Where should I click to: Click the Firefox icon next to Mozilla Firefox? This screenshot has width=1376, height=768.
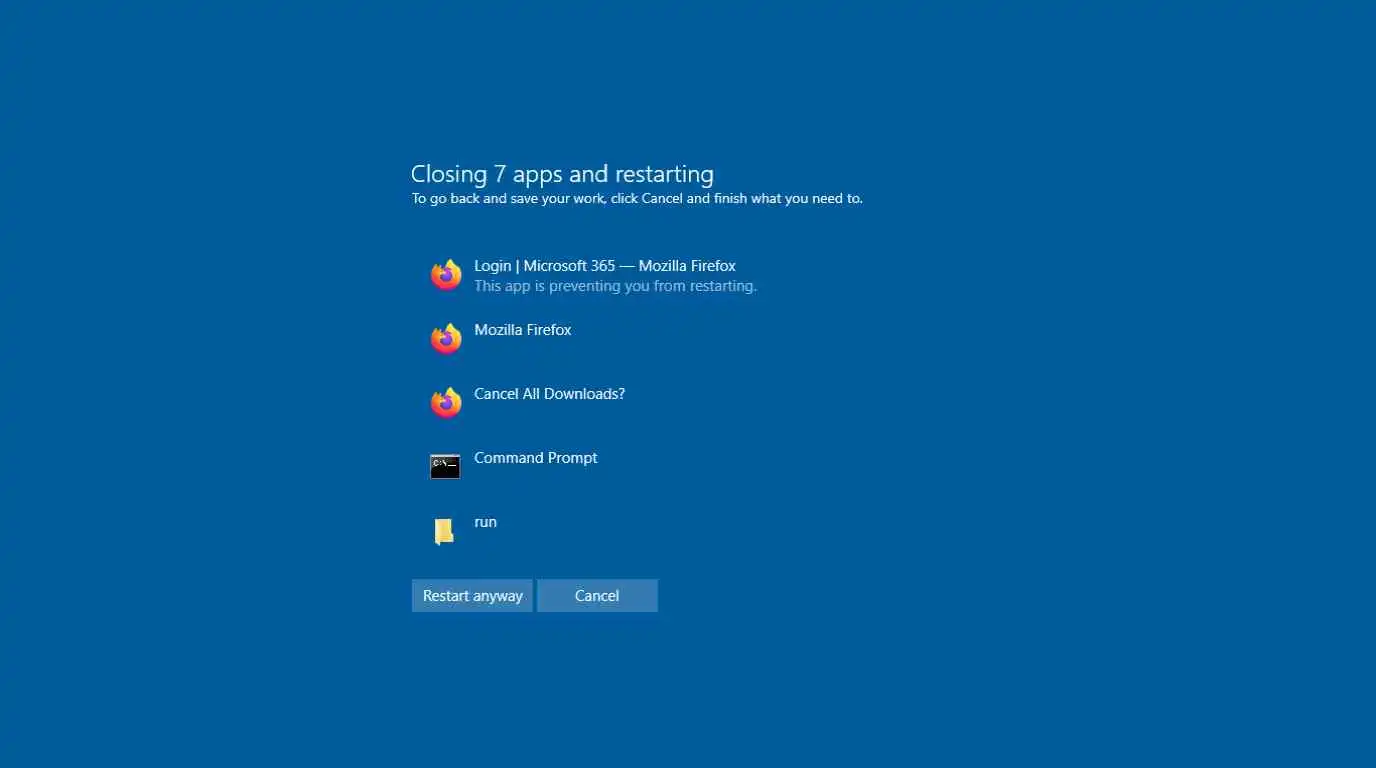click(446, 339)
